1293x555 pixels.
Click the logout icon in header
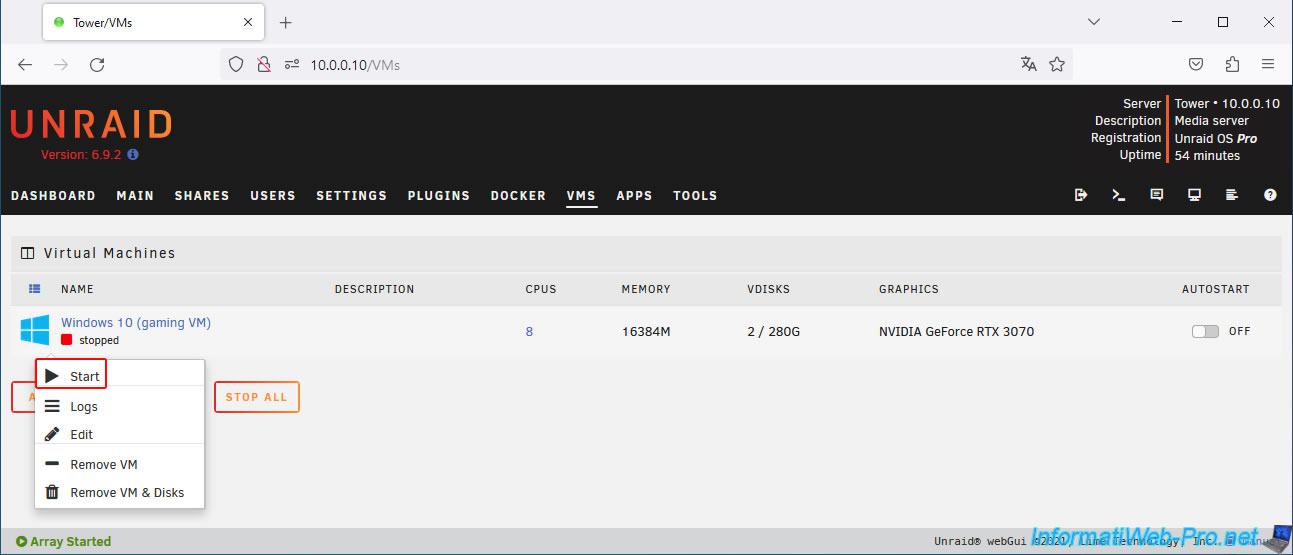coord(1081,195)
